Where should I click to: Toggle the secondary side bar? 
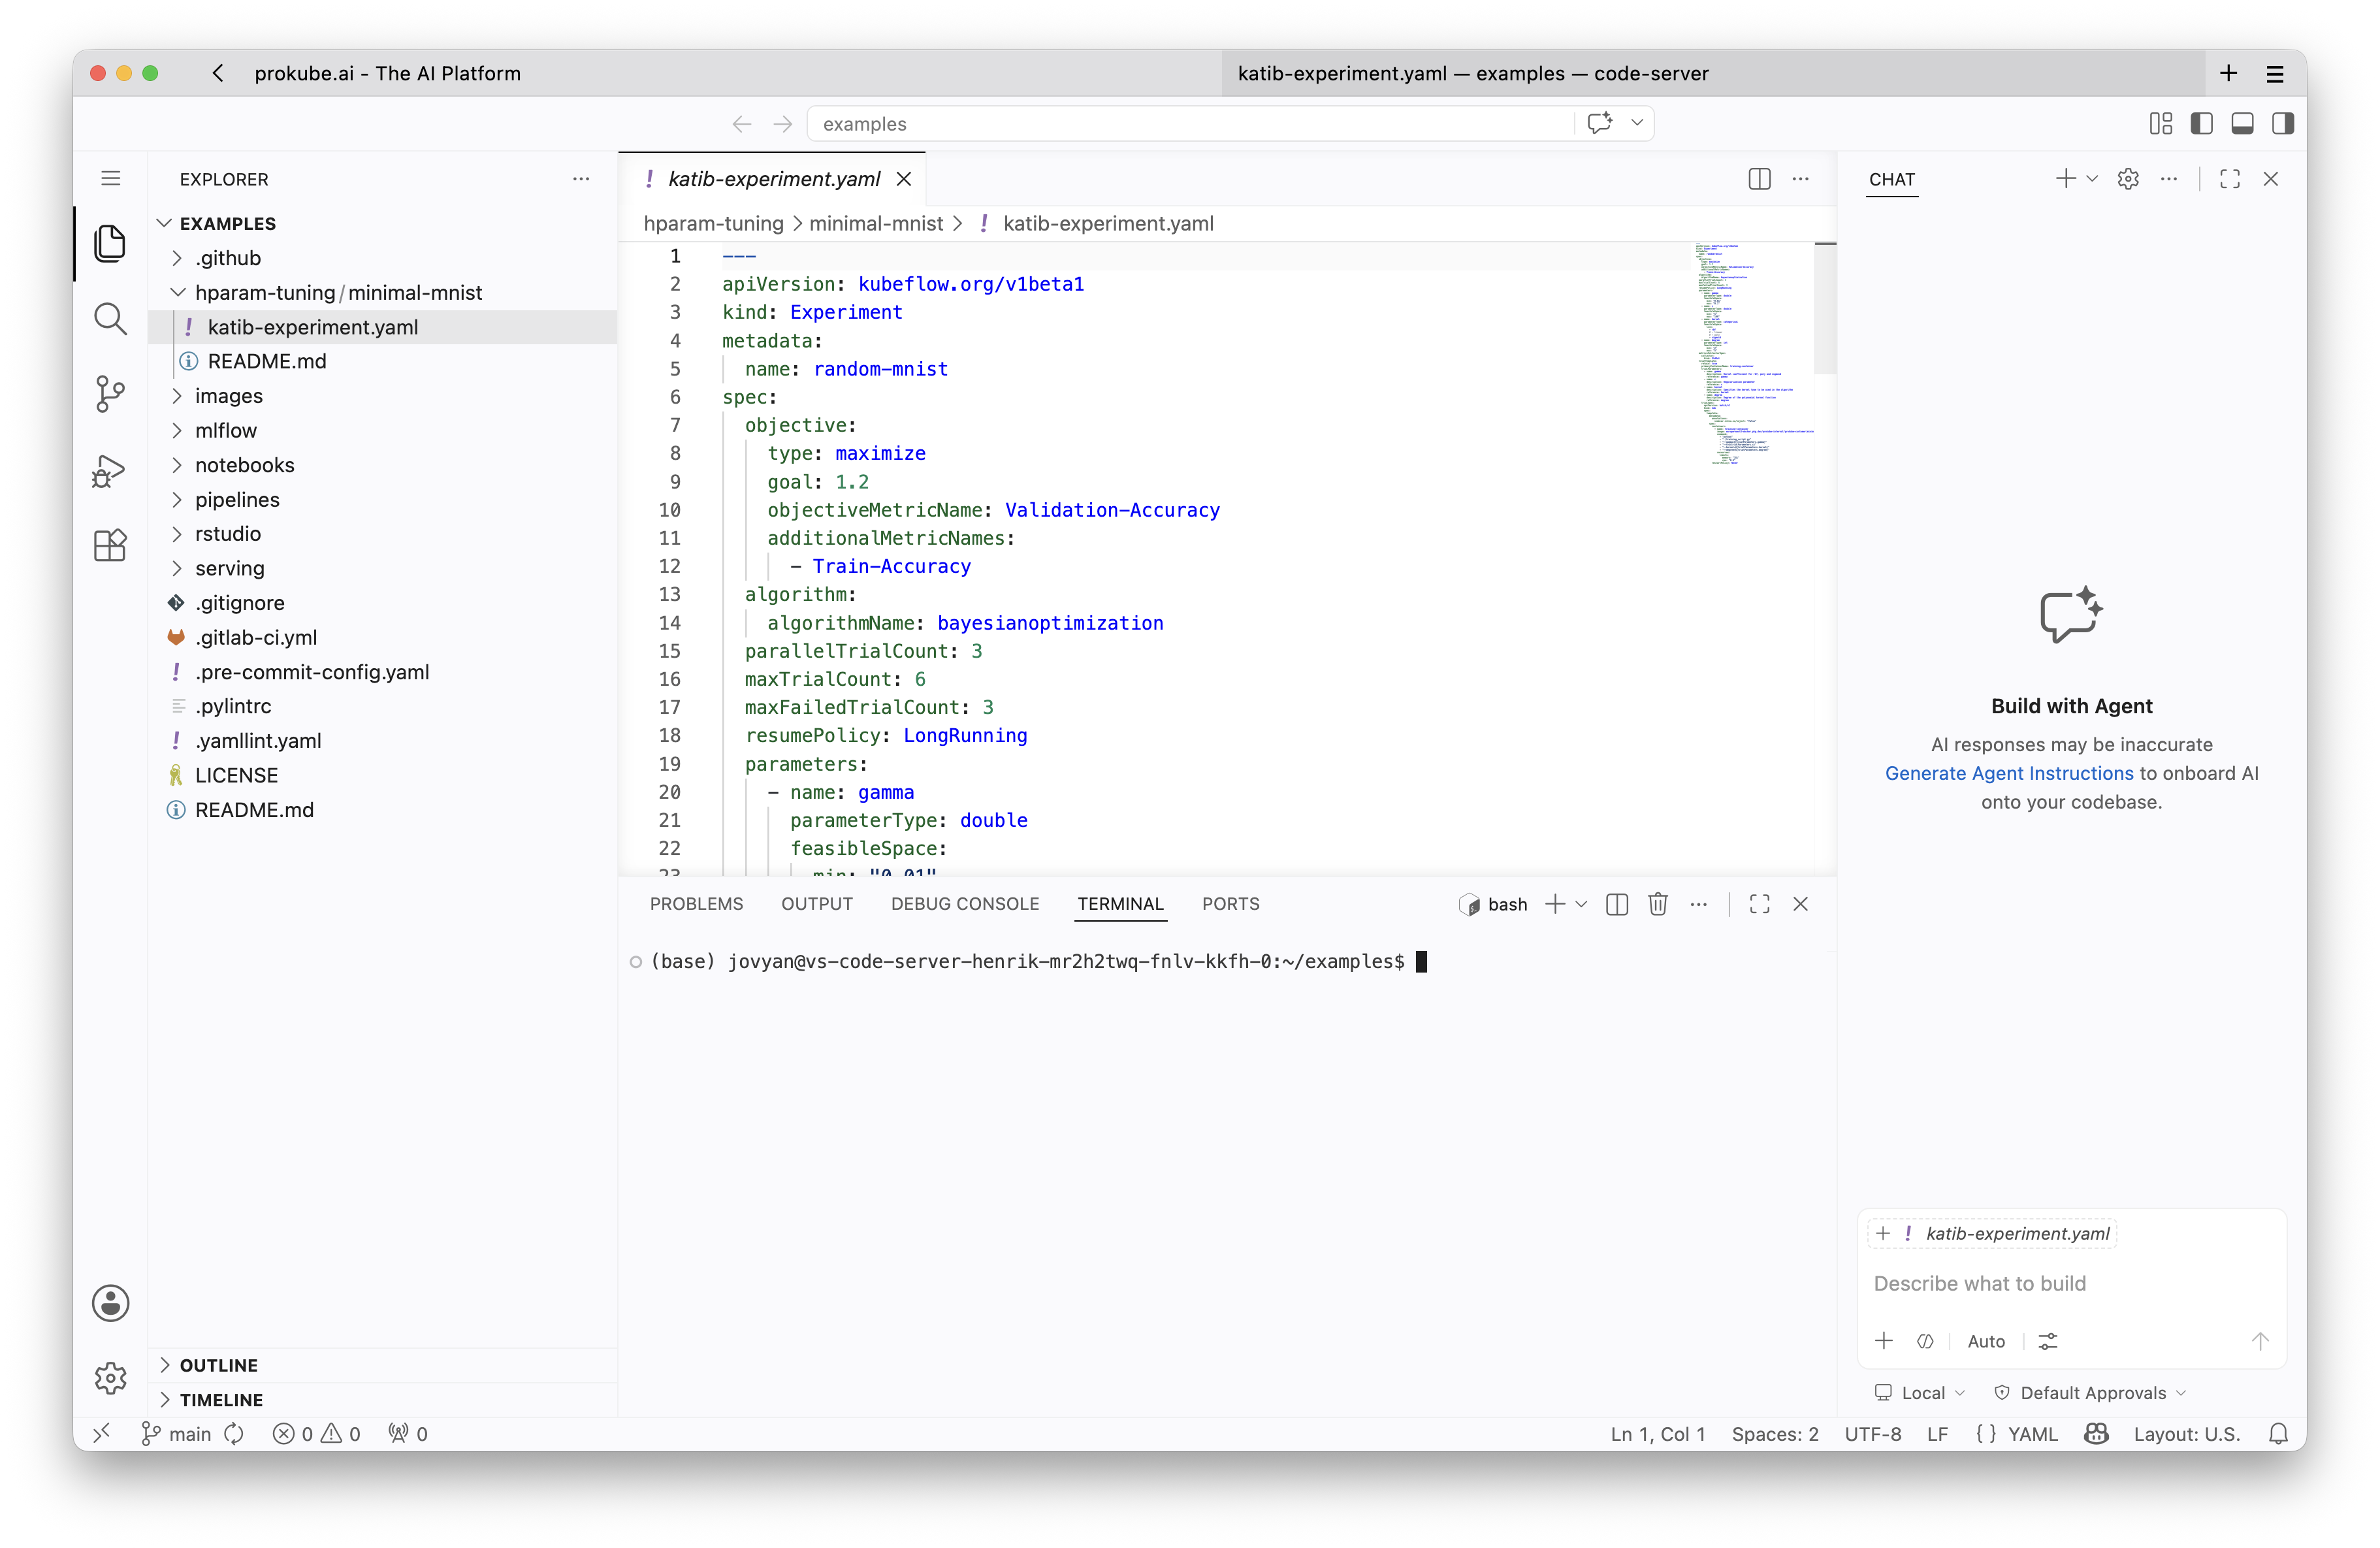click(x=2283, y=123)
